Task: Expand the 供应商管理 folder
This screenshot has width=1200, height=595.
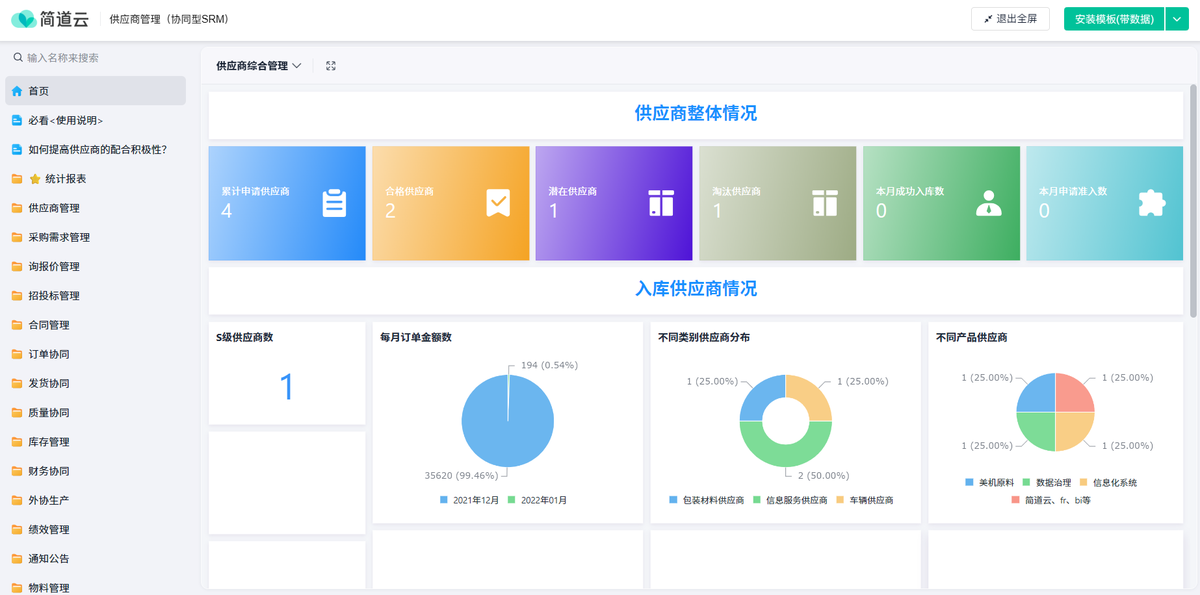Action: click(x=54, y=208)
